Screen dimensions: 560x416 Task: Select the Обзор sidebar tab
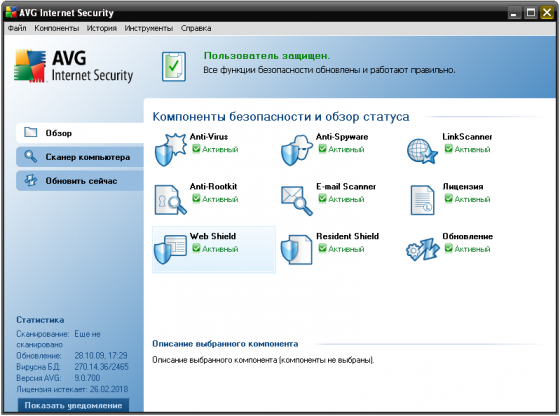click(80, 133)
